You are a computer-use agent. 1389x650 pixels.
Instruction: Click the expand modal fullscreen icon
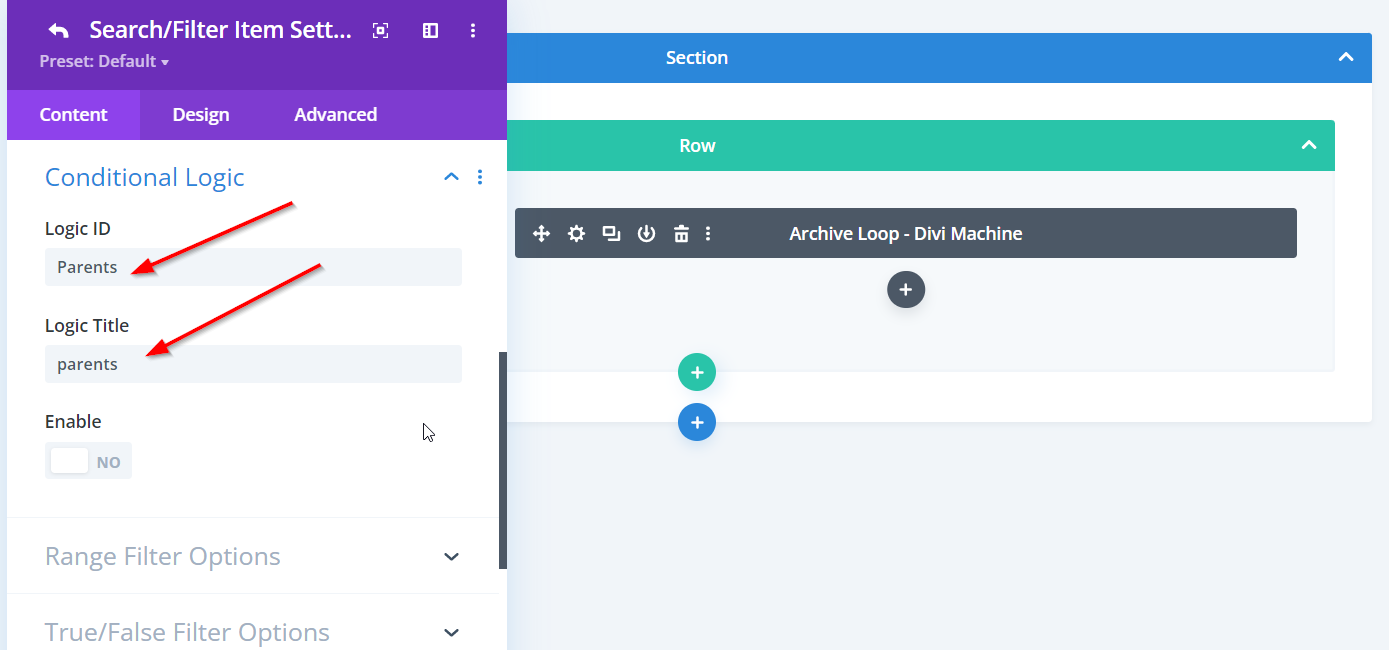[380, 31]
